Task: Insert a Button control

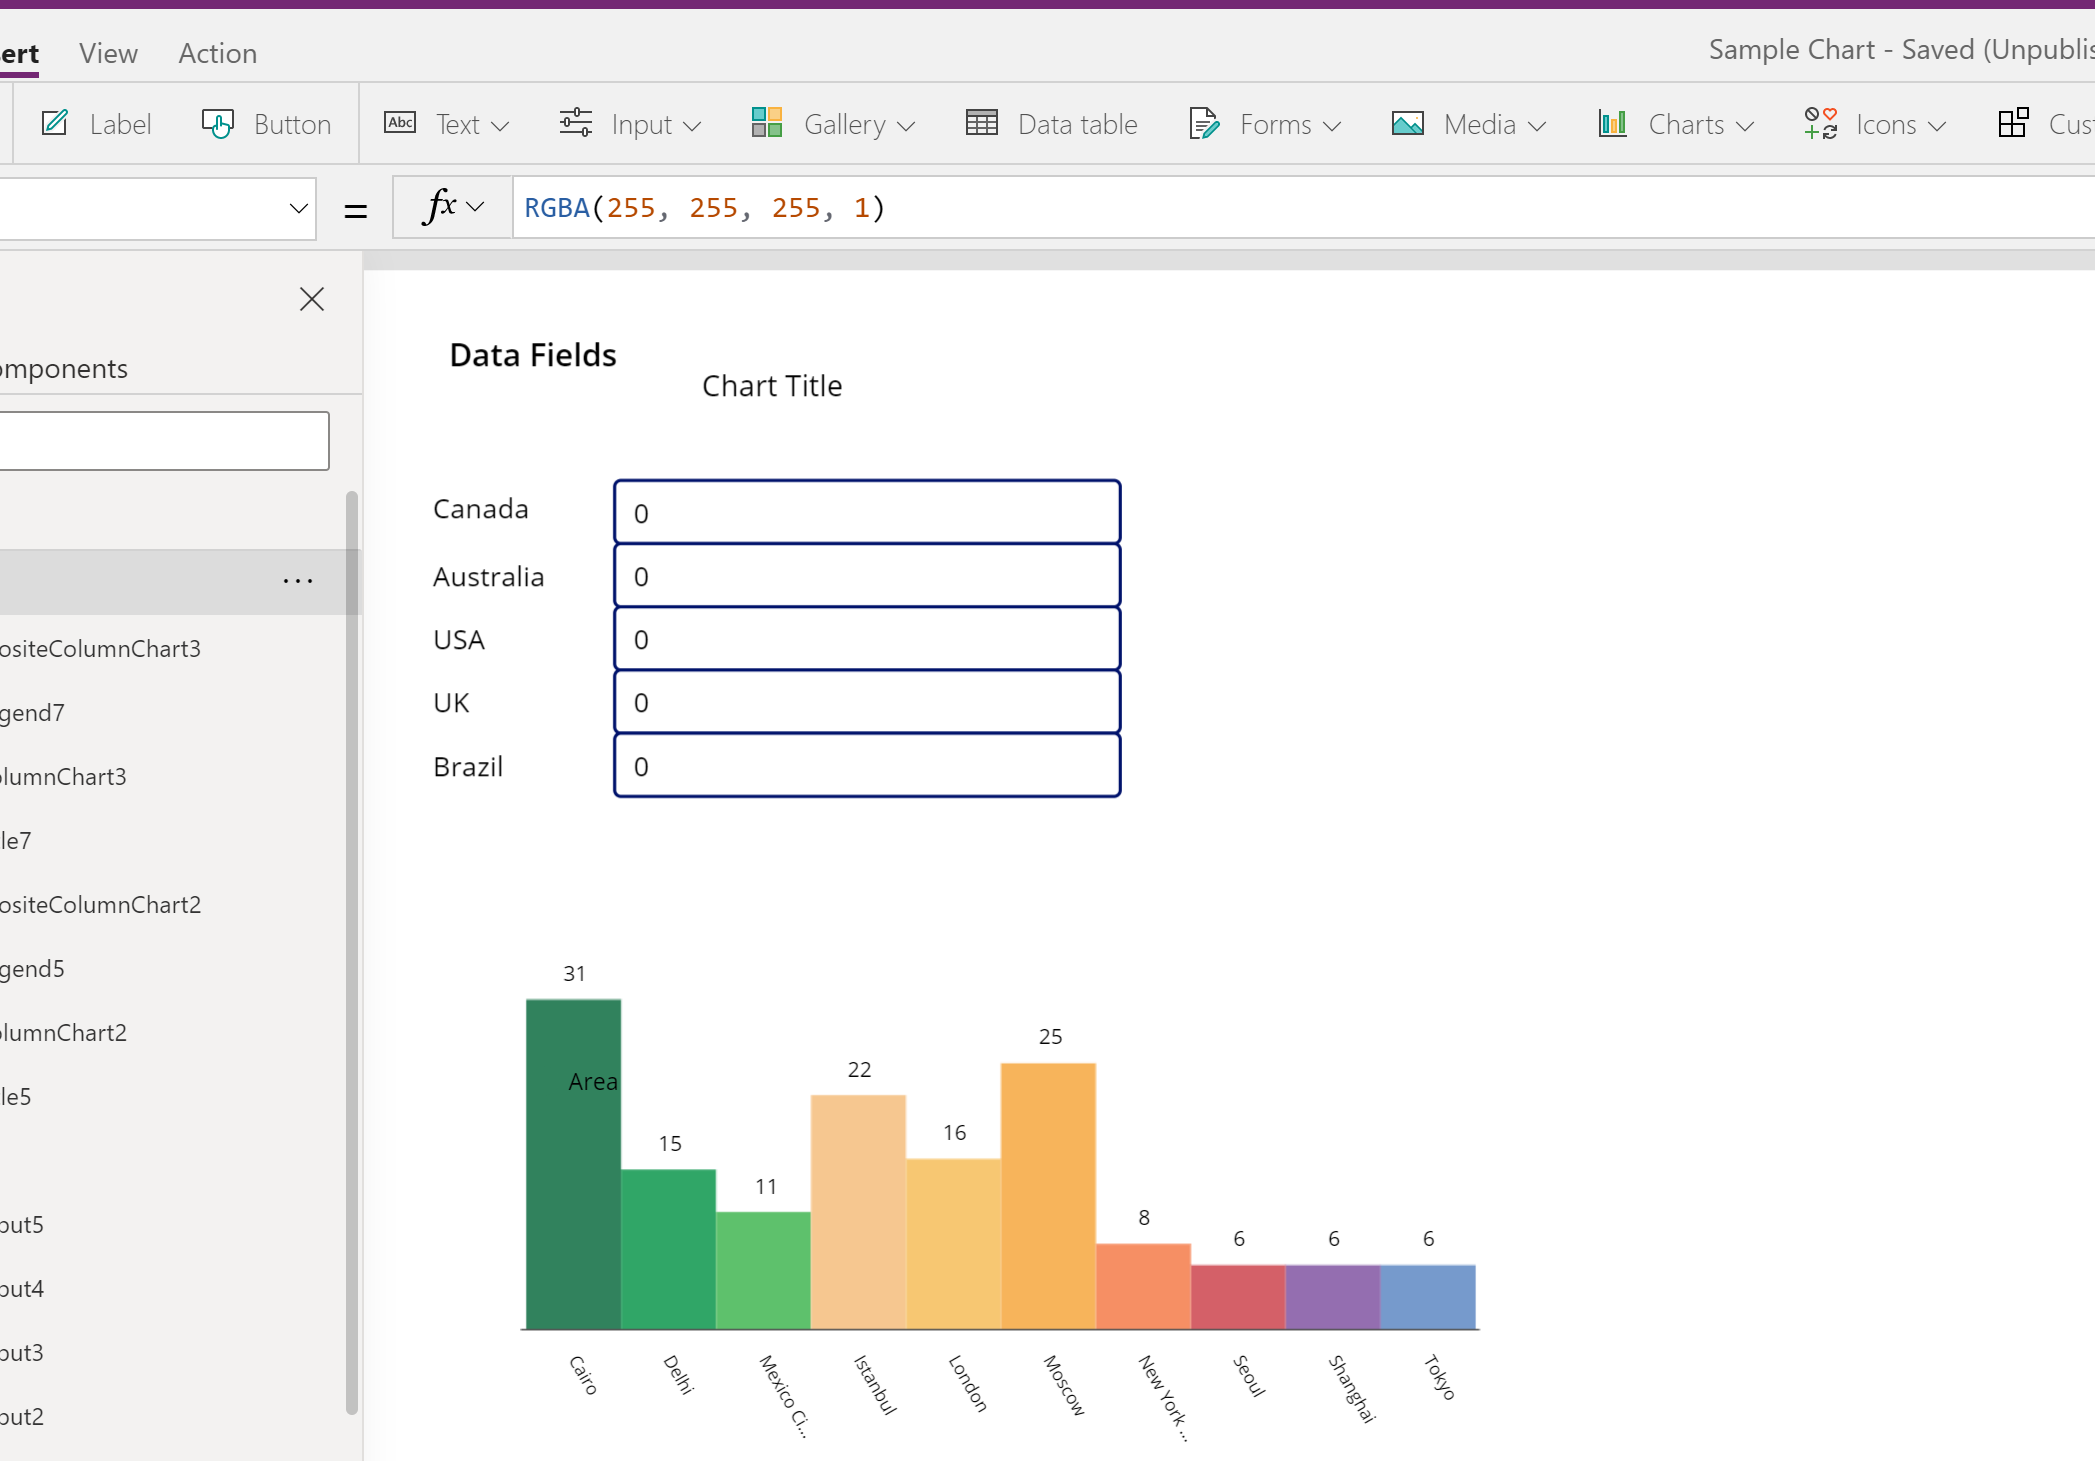Action: click(265, 124)
